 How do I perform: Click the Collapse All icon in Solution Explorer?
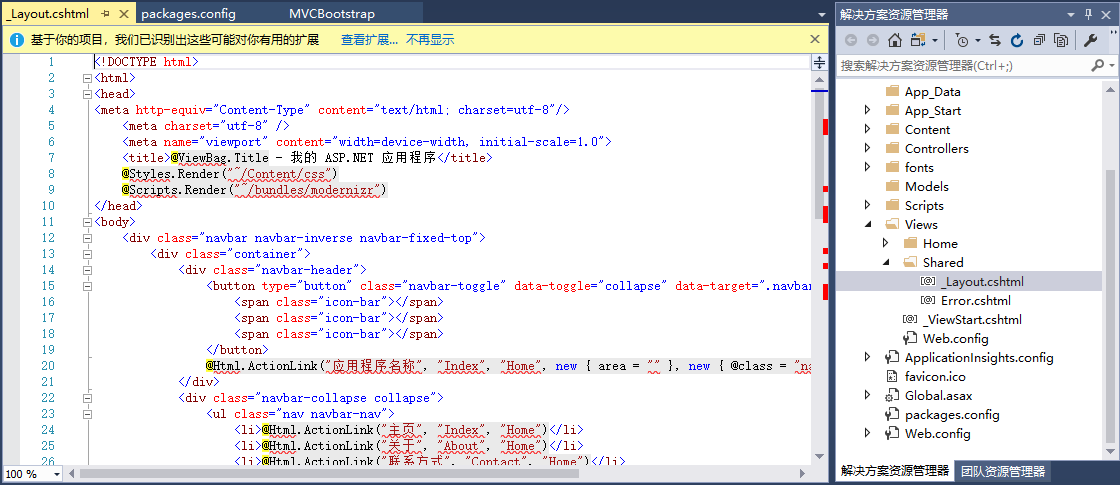click(x=1039, y=40)
